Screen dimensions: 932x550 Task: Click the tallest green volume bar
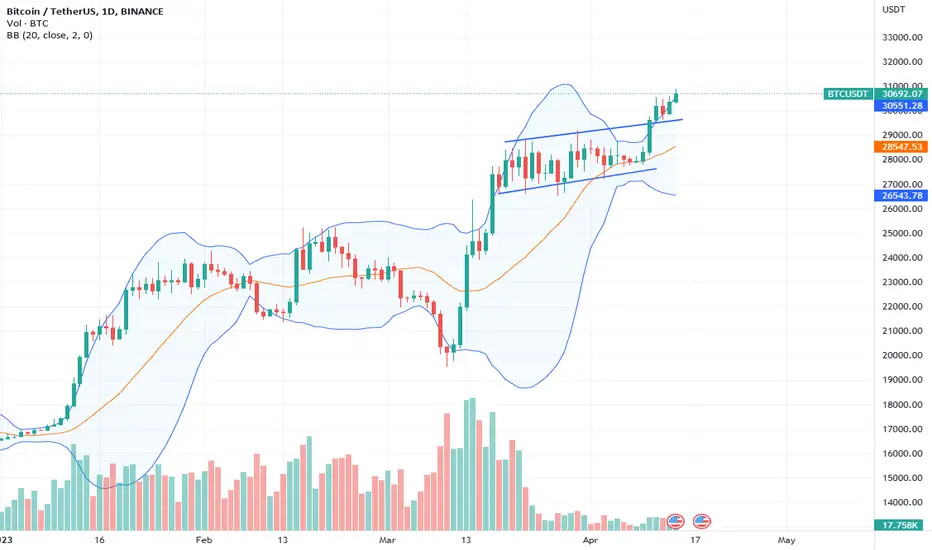pos(473,464)
